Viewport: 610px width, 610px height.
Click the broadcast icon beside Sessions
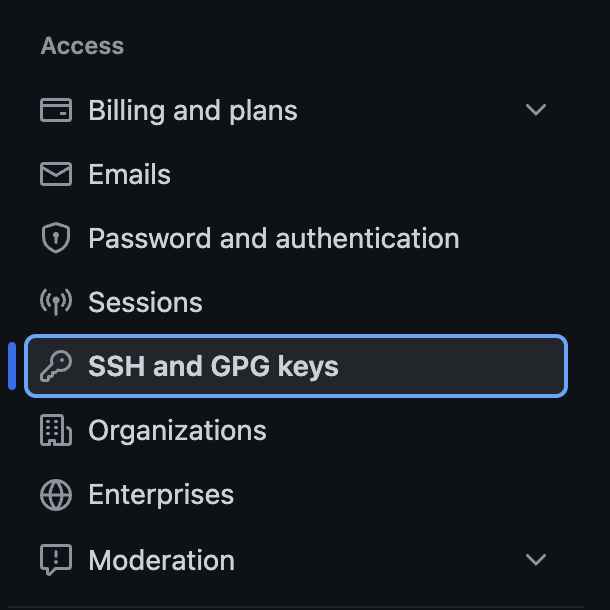point(56,302)
